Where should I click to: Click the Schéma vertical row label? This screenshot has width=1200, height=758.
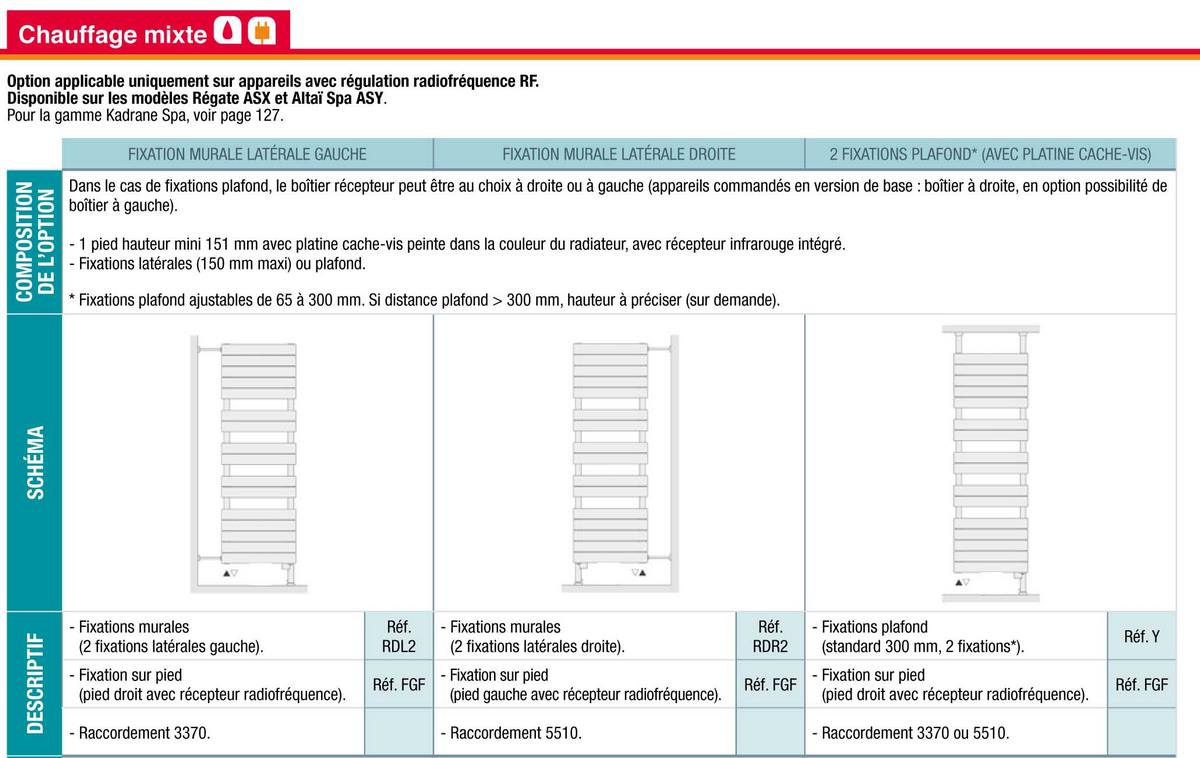pyautogui.click(x=34, y=463)
